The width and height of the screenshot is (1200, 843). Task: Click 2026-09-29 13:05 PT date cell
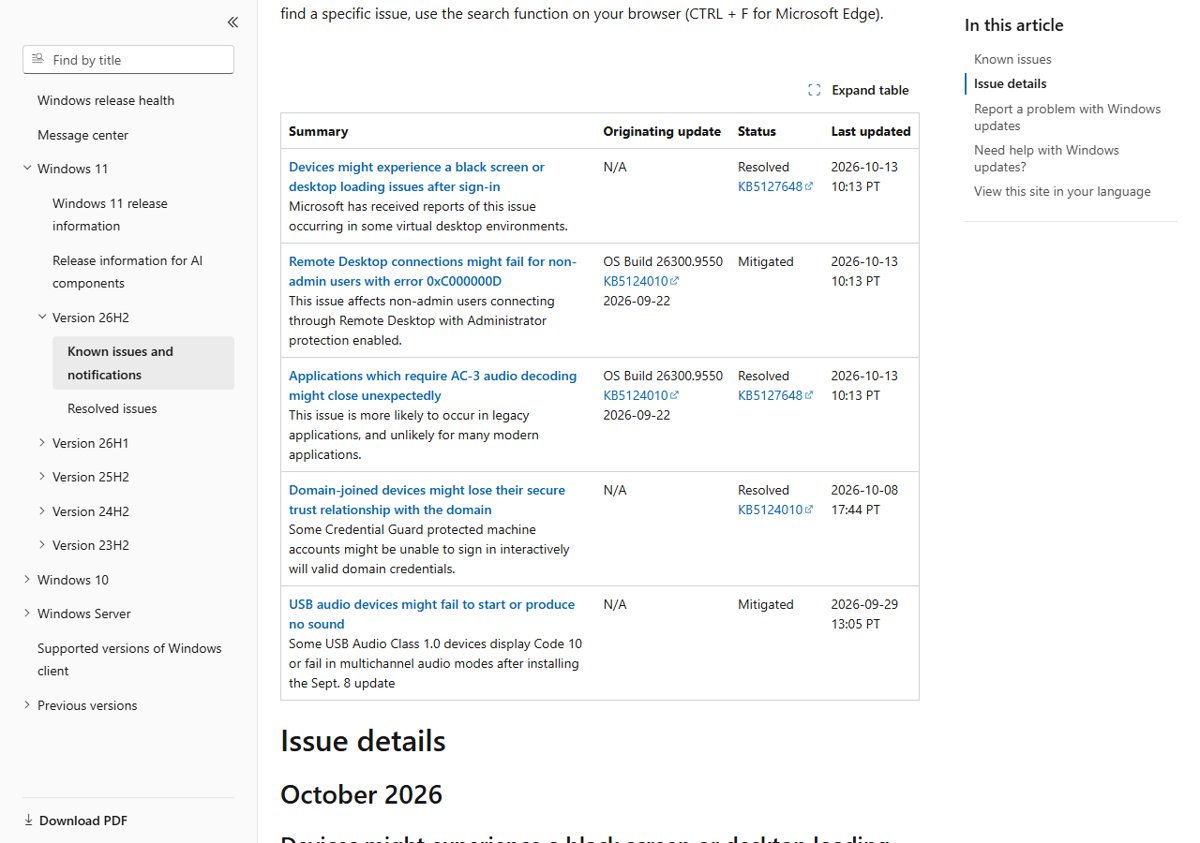865,614
